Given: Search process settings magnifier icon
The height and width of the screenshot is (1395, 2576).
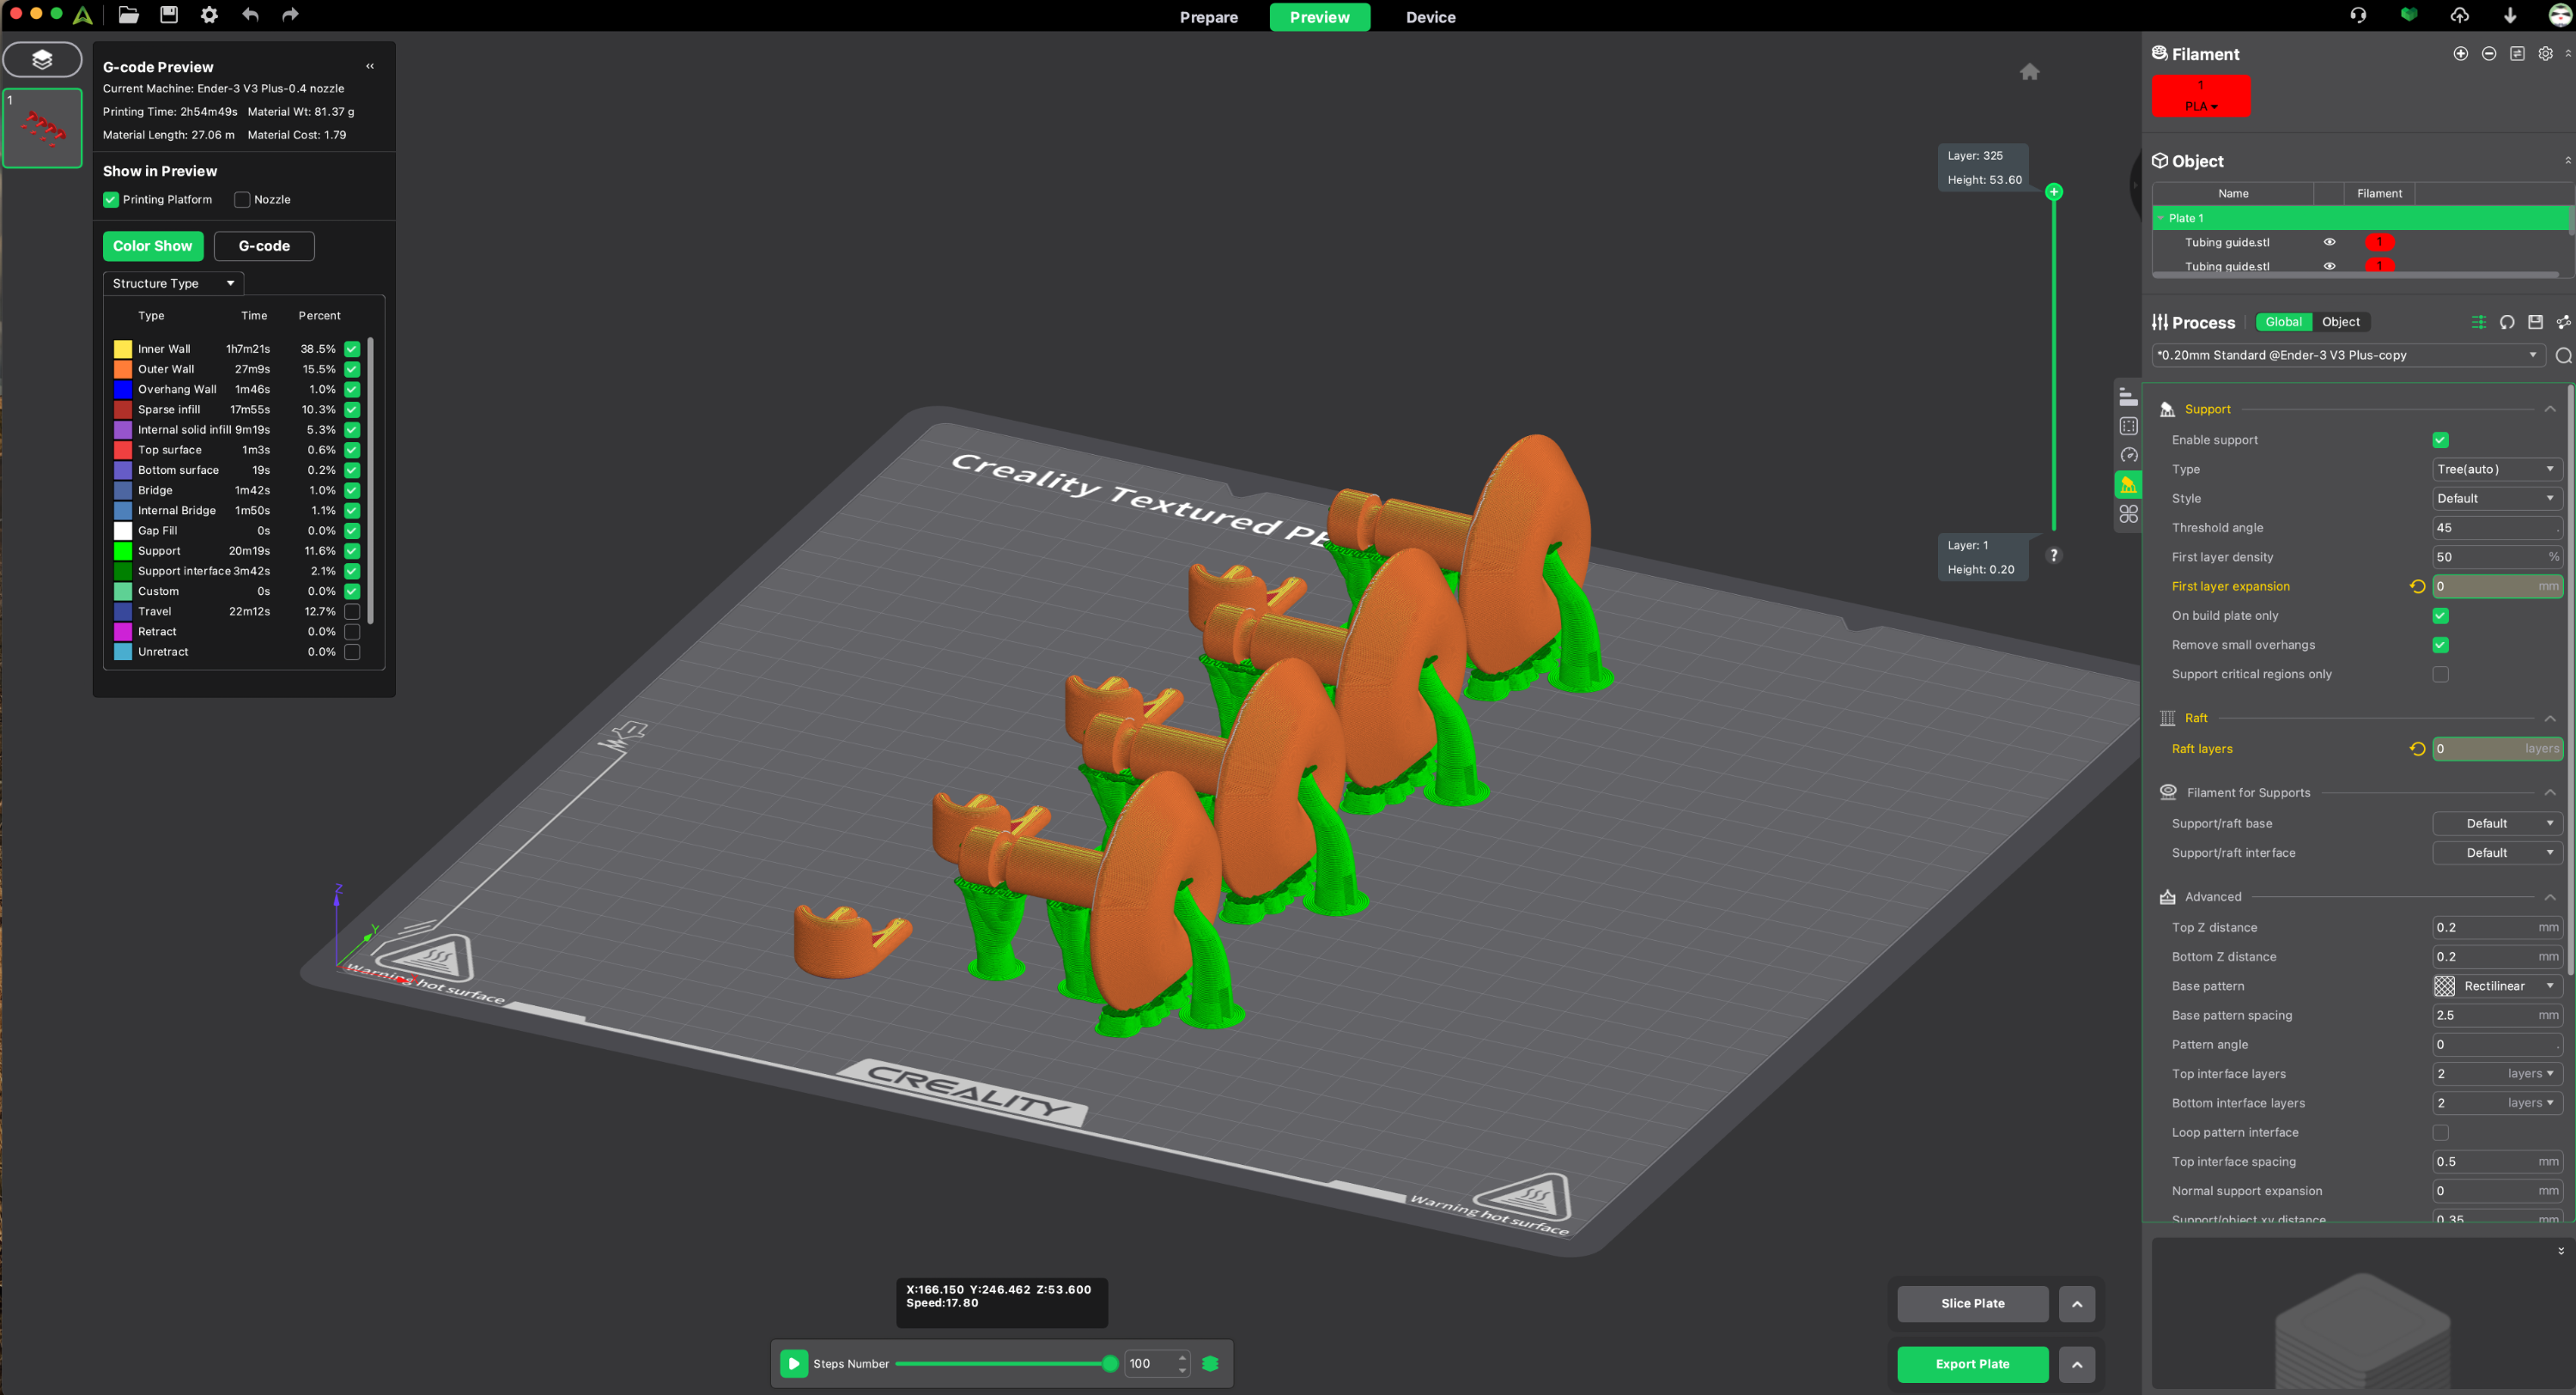Looking at the screenshot, I should pos(2562,356).
